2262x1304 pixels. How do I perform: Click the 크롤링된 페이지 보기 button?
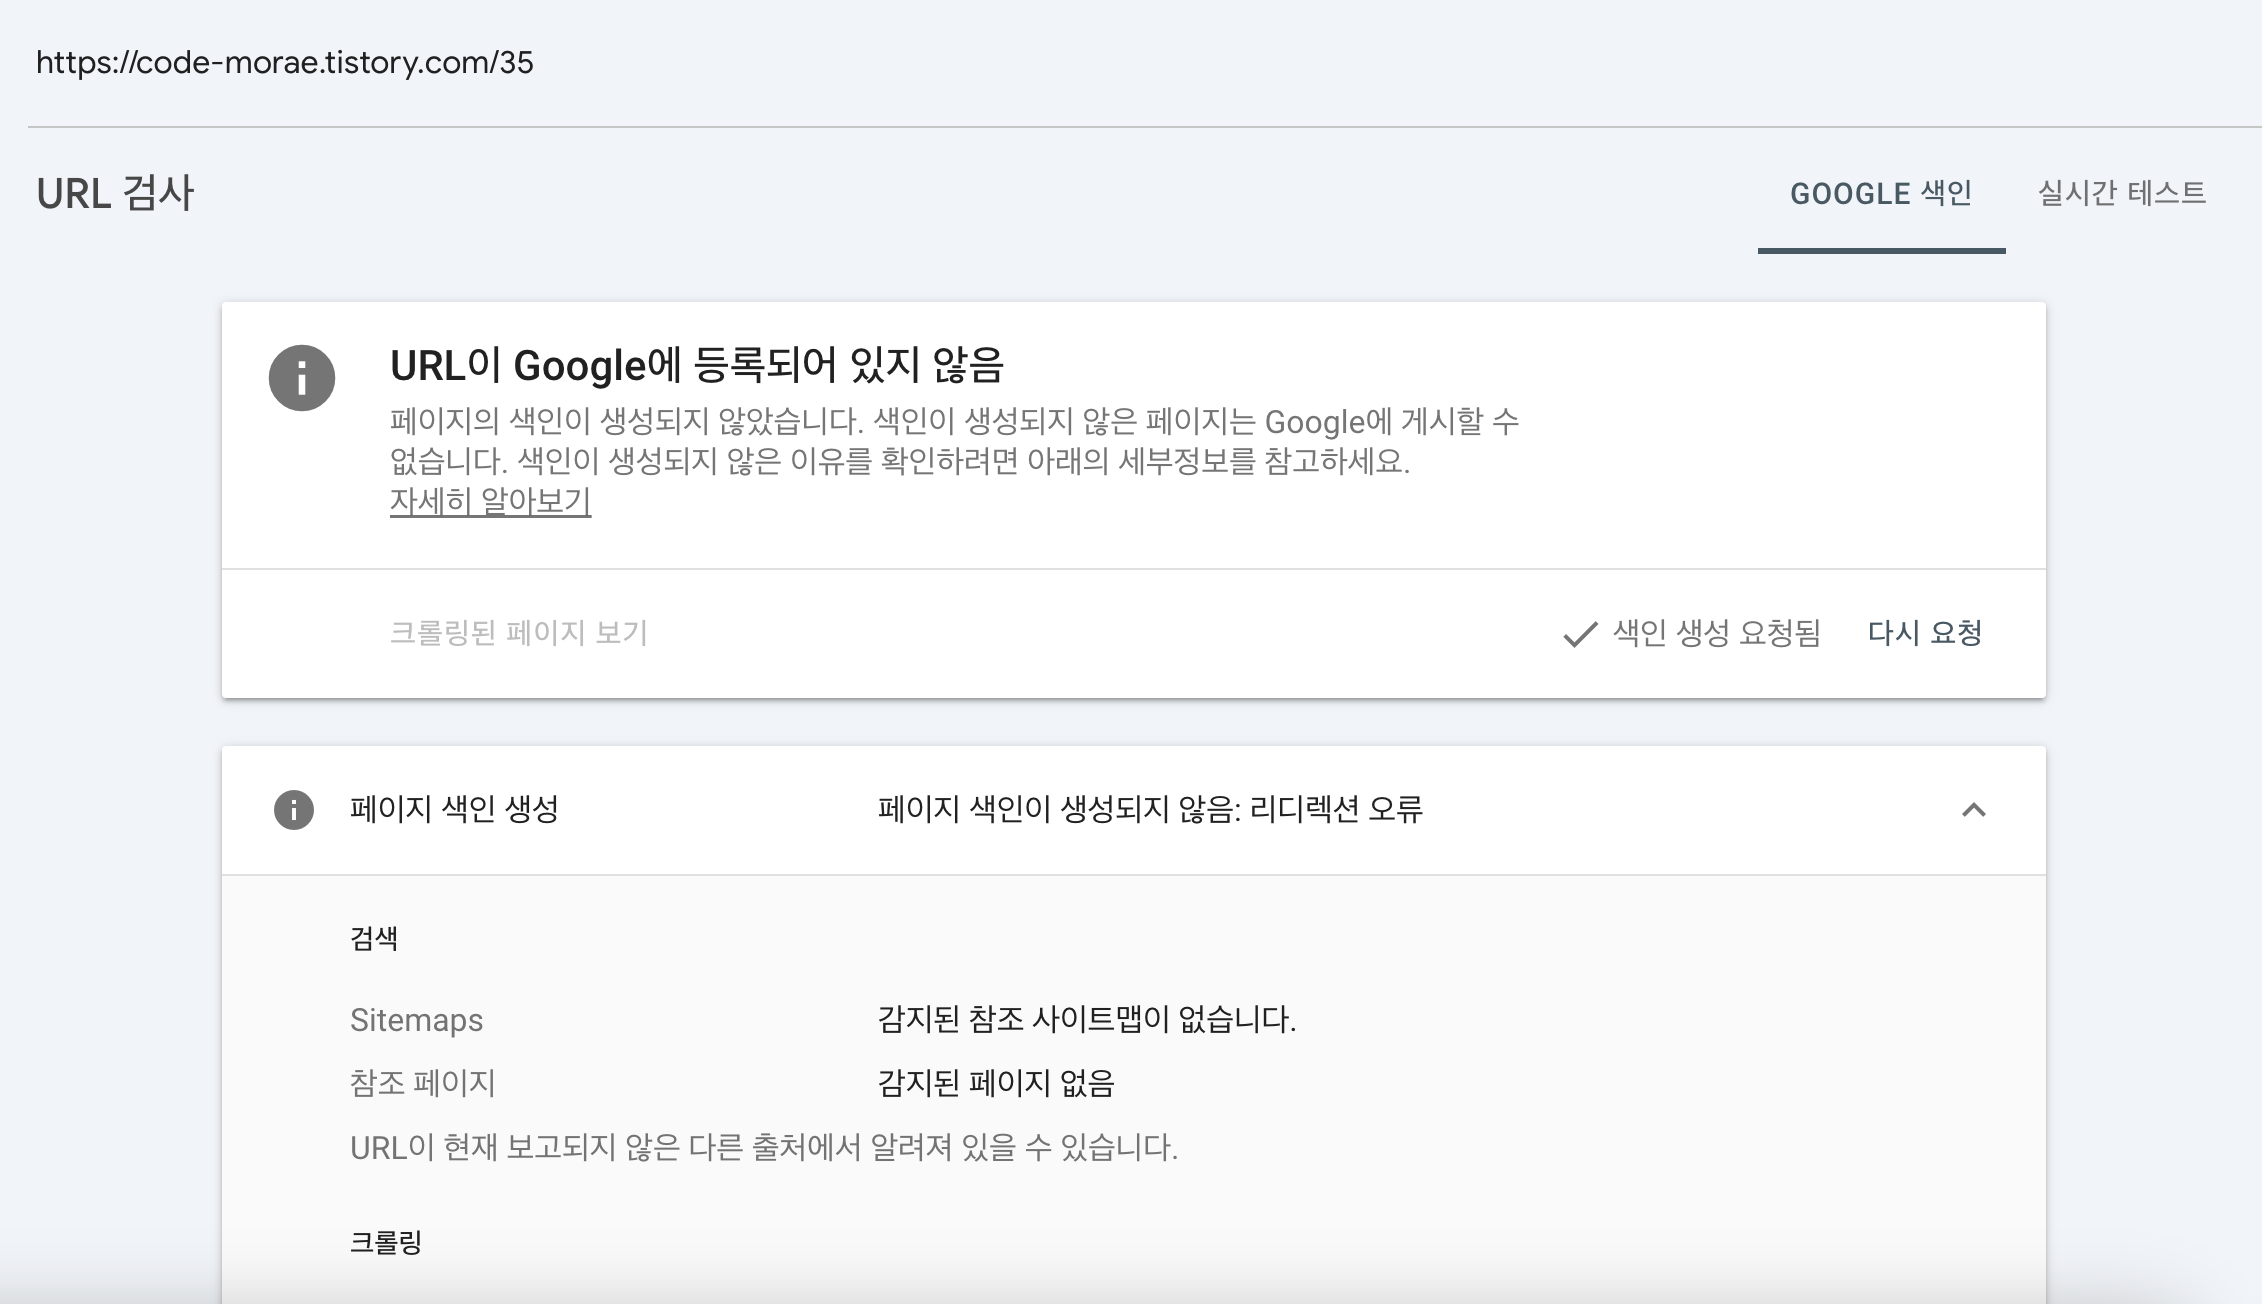coord(518,633)
